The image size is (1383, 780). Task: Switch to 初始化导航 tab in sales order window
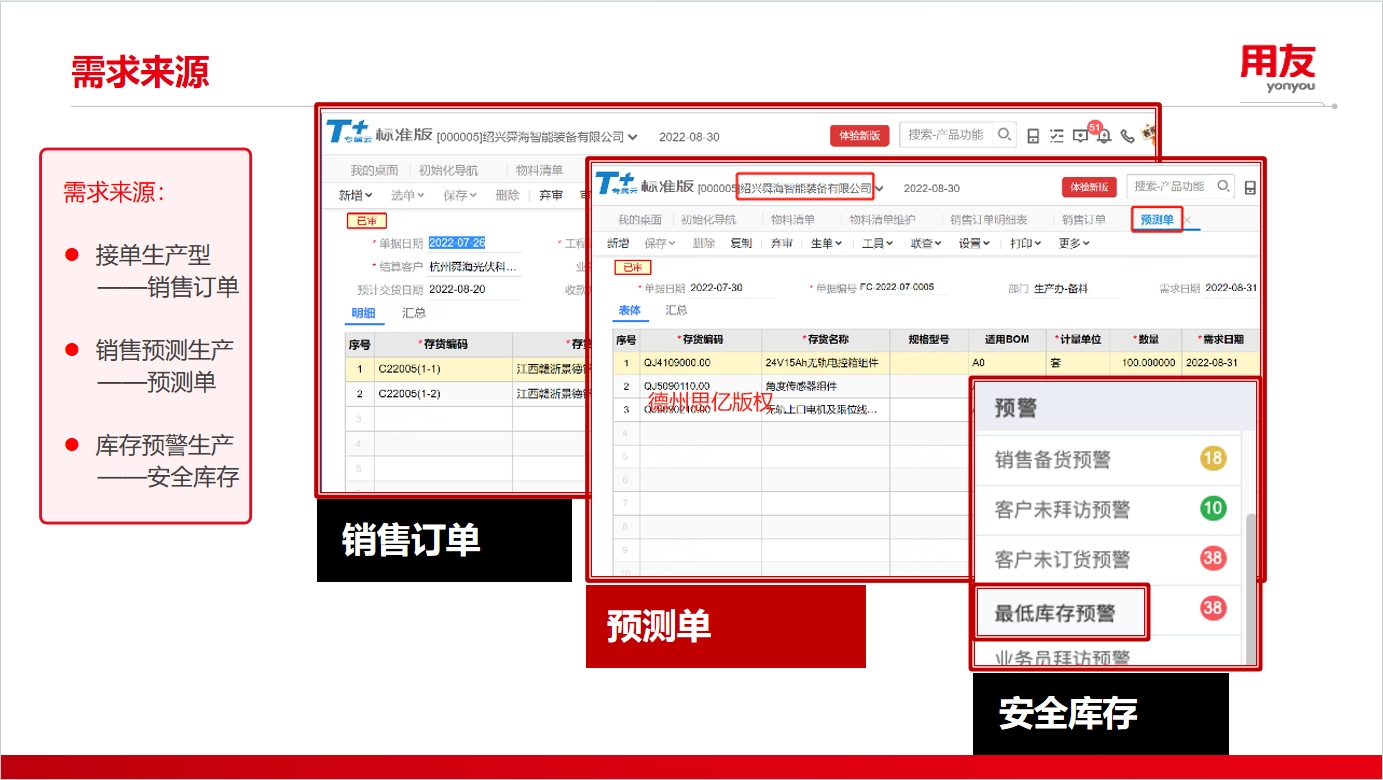pyautogui.click(x=448, y=170)
